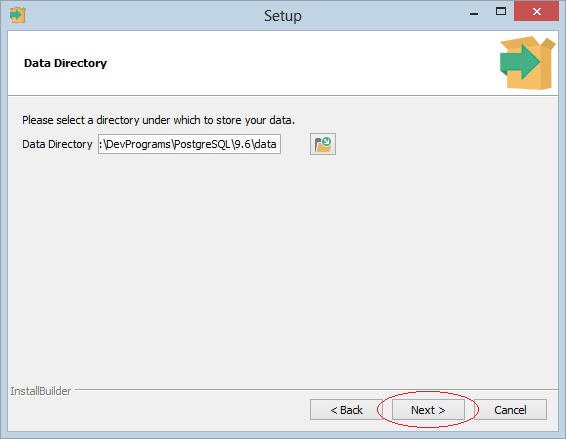Click the bold Data Directory heading
The height and width of the screenshot is (439, 566).
(65, 63)
